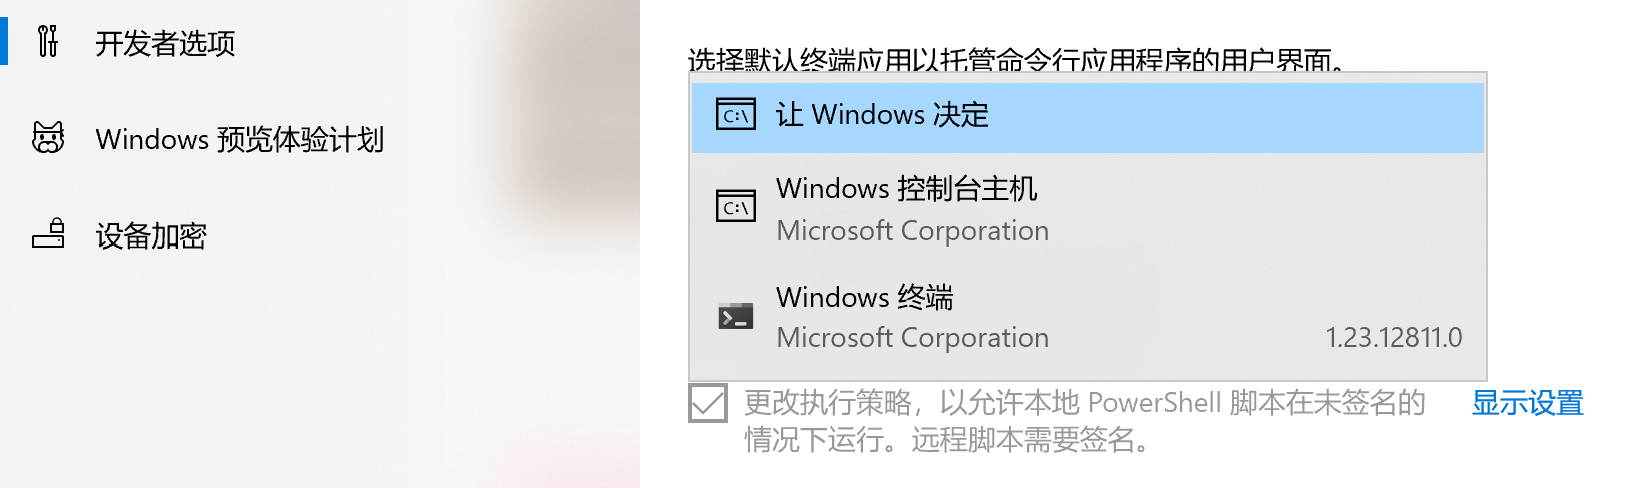Click the 设备加密 lock icon
The image size is (1630, 488).
tap(48, 234)
